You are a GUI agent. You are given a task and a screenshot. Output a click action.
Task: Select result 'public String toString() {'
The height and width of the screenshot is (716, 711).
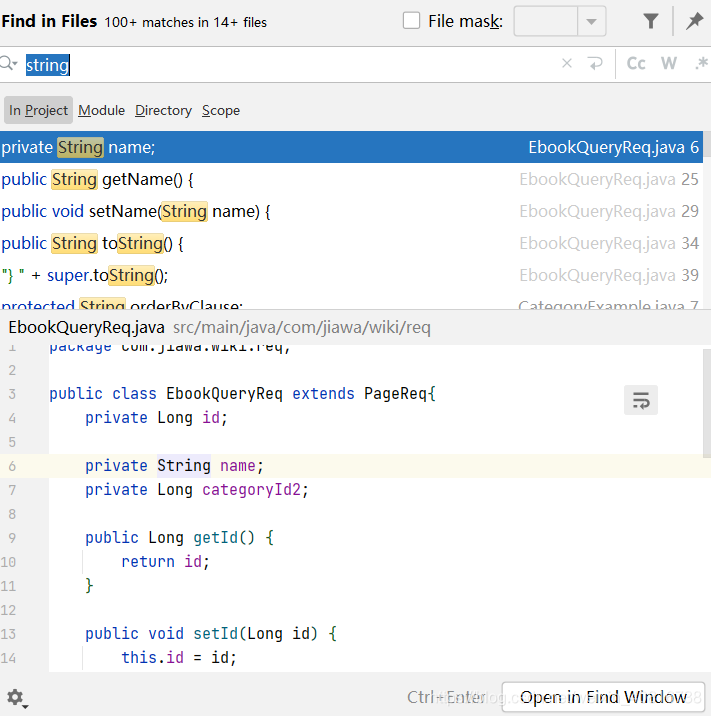[351, 243]
